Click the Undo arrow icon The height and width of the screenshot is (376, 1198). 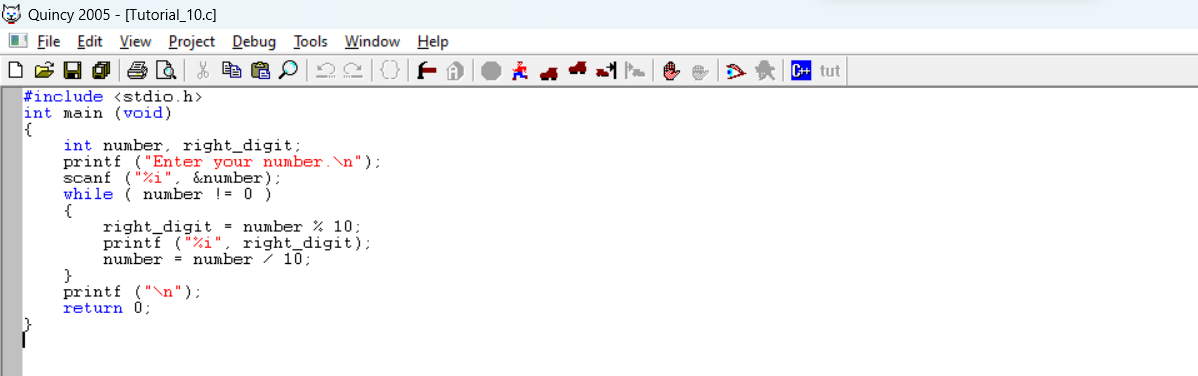pos(325,71)
